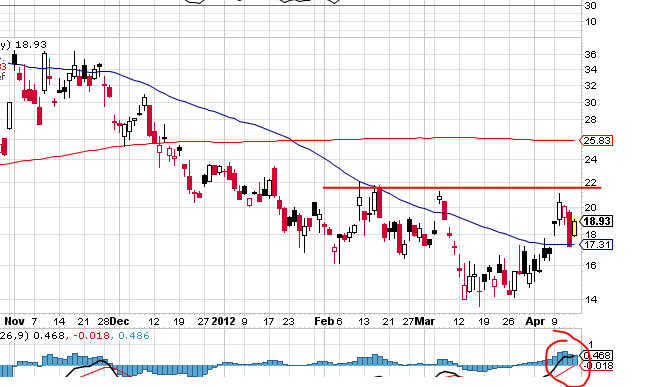
Task: Click the Nov month label on date axis
Action: 14,321
